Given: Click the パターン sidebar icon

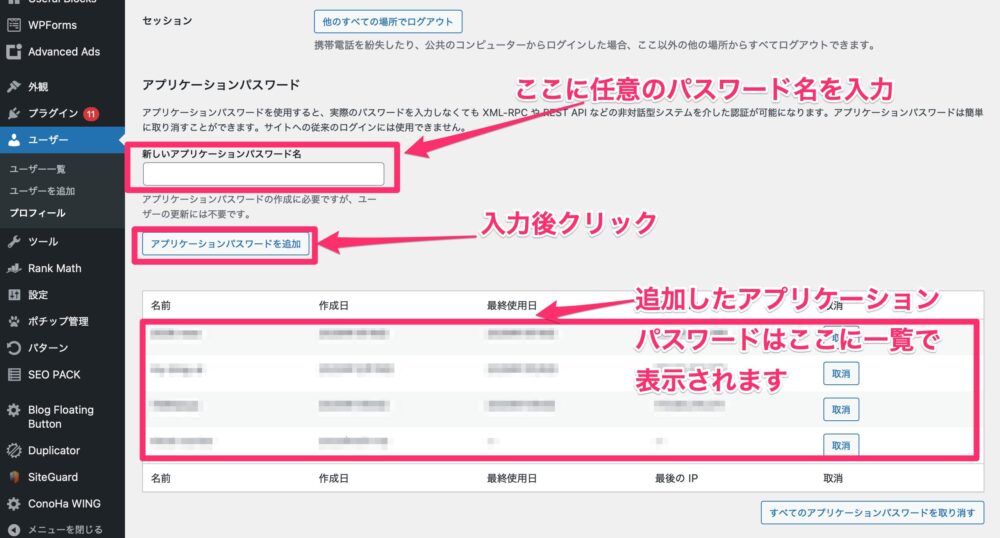Looking at the screenshot, I should point(14,348).
